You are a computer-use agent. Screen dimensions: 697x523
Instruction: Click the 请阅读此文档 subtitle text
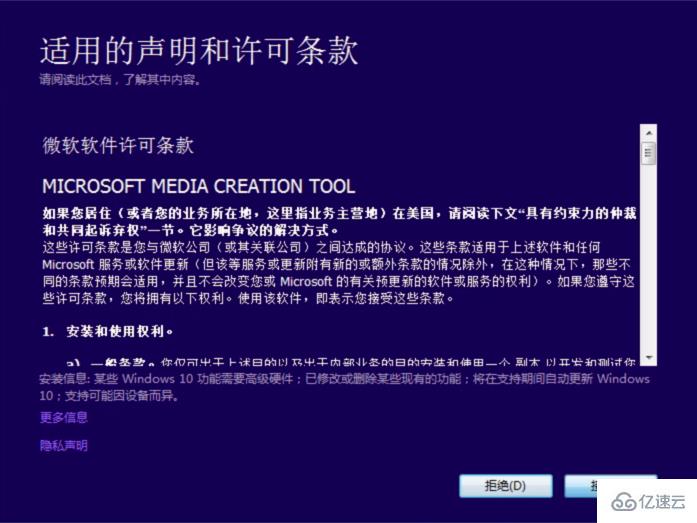[x=121, y=80]
